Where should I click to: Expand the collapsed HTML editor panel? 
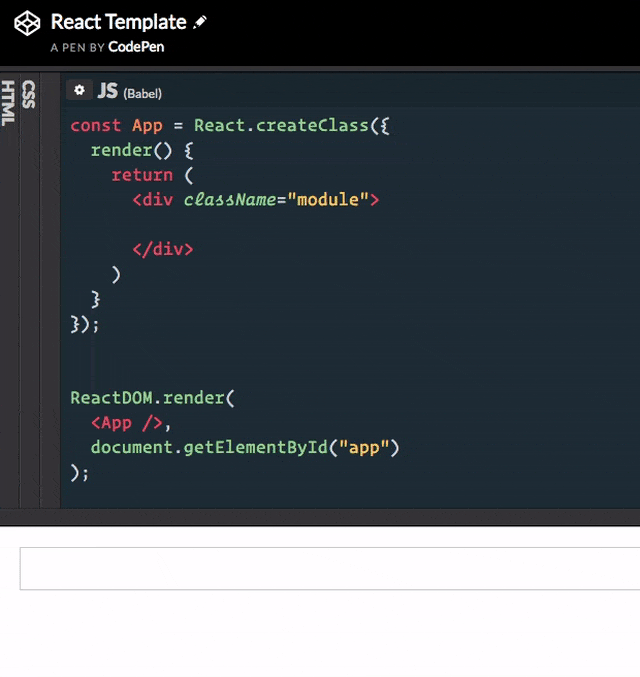(x=8, y=103)
